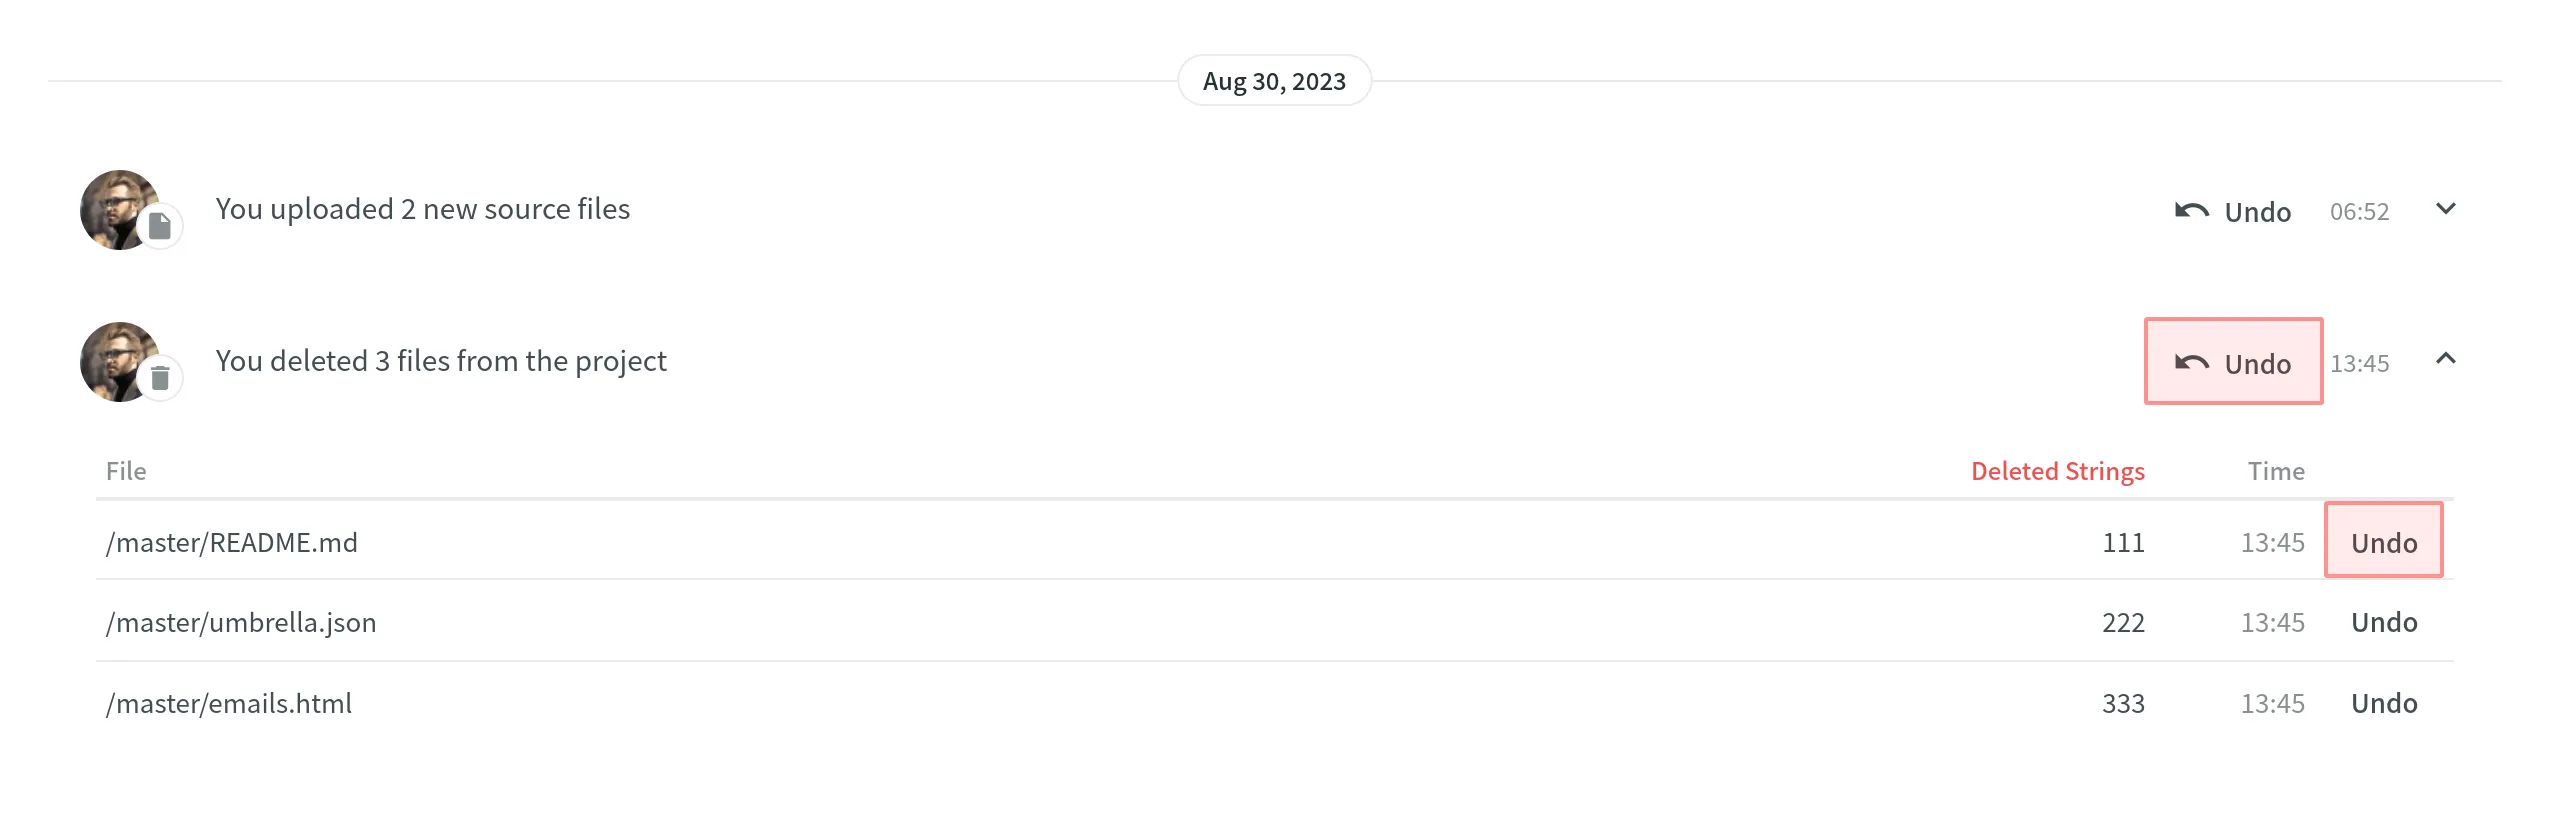
Task: Click user avatar beside uploaded source files entry
Action: point(115,207)
